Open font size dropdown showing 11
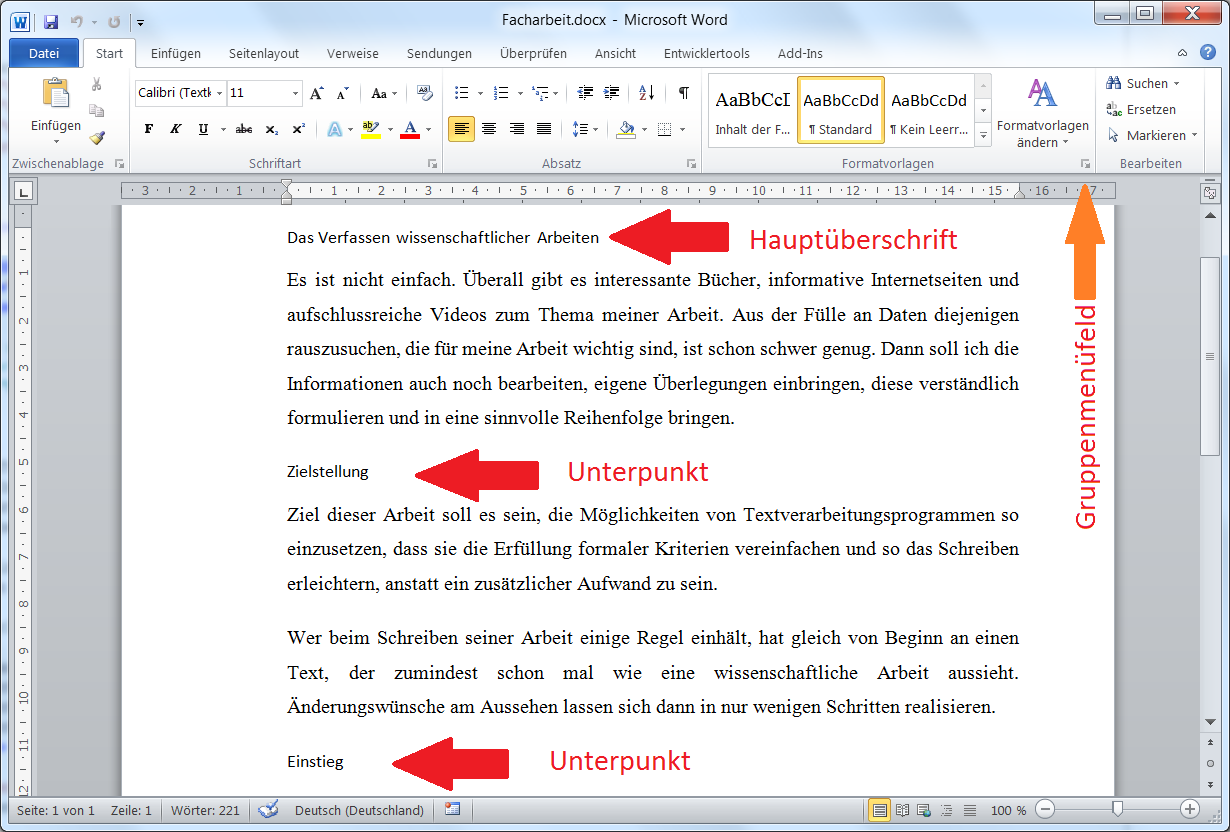 (x=295, y=93)
